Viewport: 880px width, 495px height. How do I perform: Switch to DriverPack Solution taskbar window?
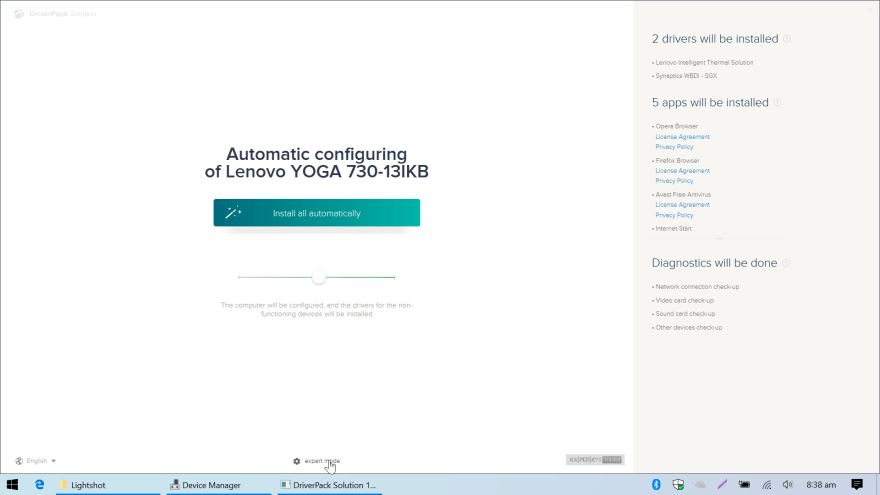[x=330, y=485]
